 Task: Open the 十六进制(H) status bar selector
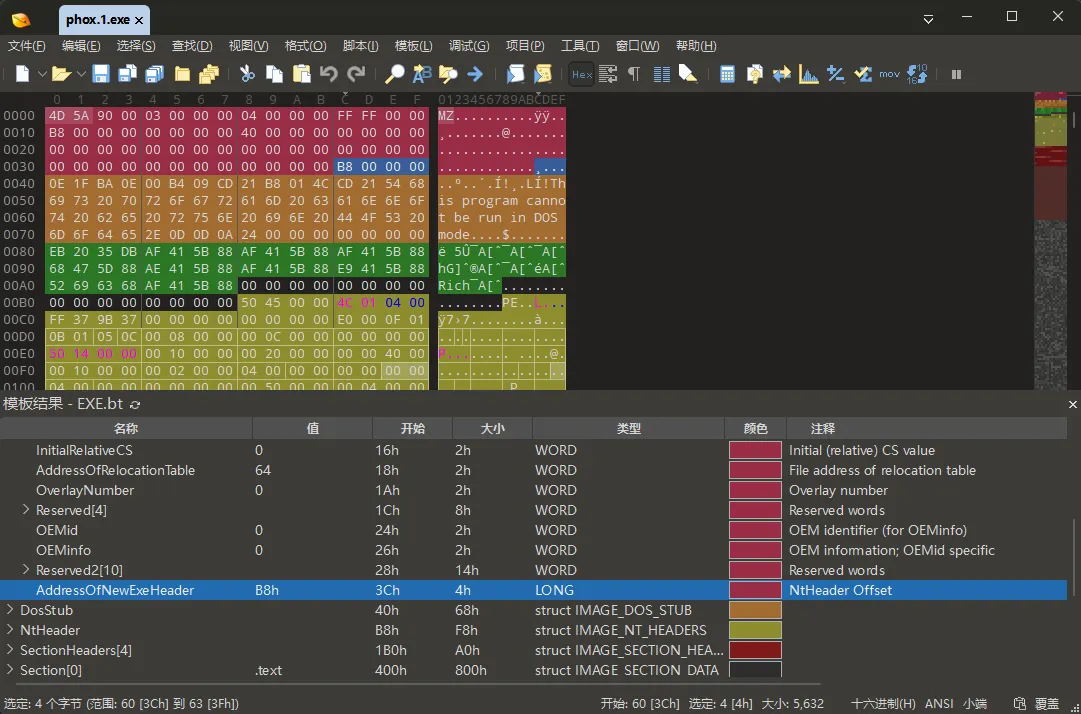(x=883, y=704)
